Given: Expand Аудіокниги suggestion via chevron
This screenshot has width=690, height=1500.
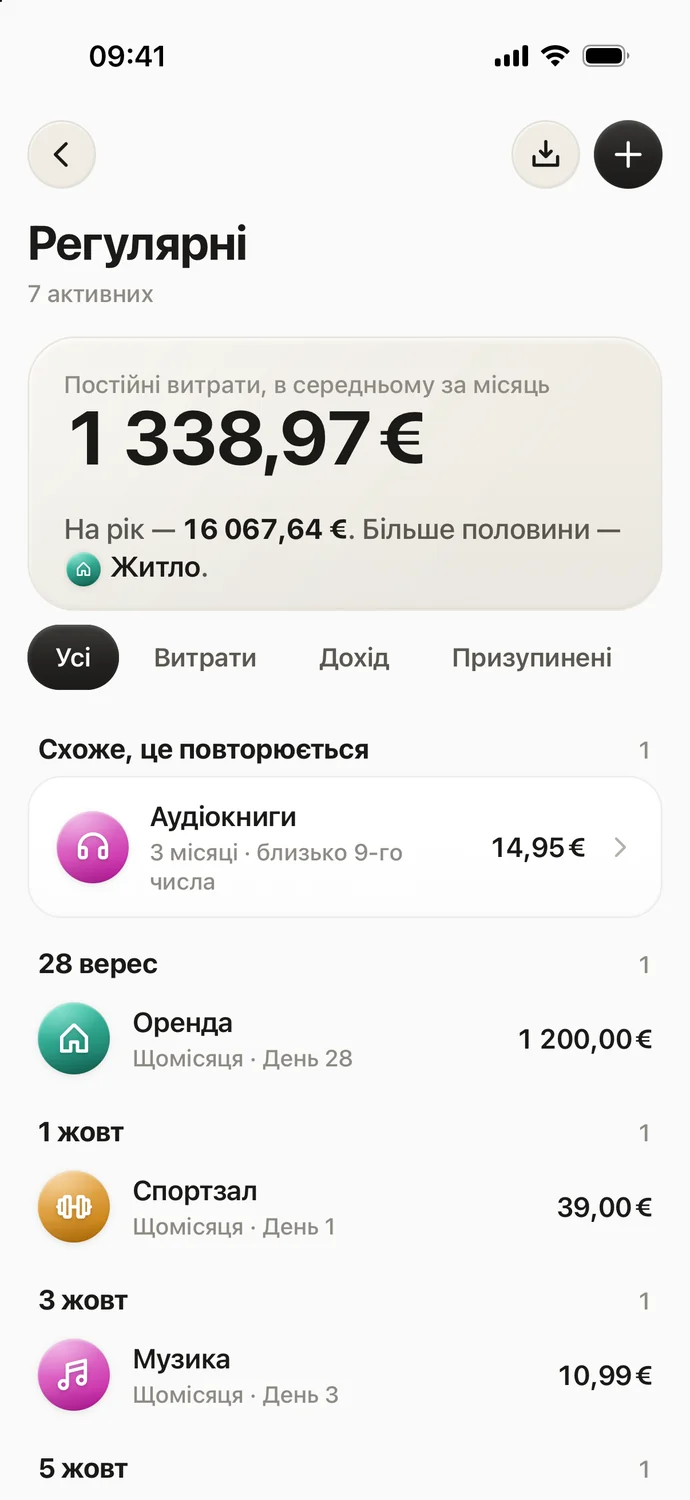Looking at the screenshot, I should 620,848.
